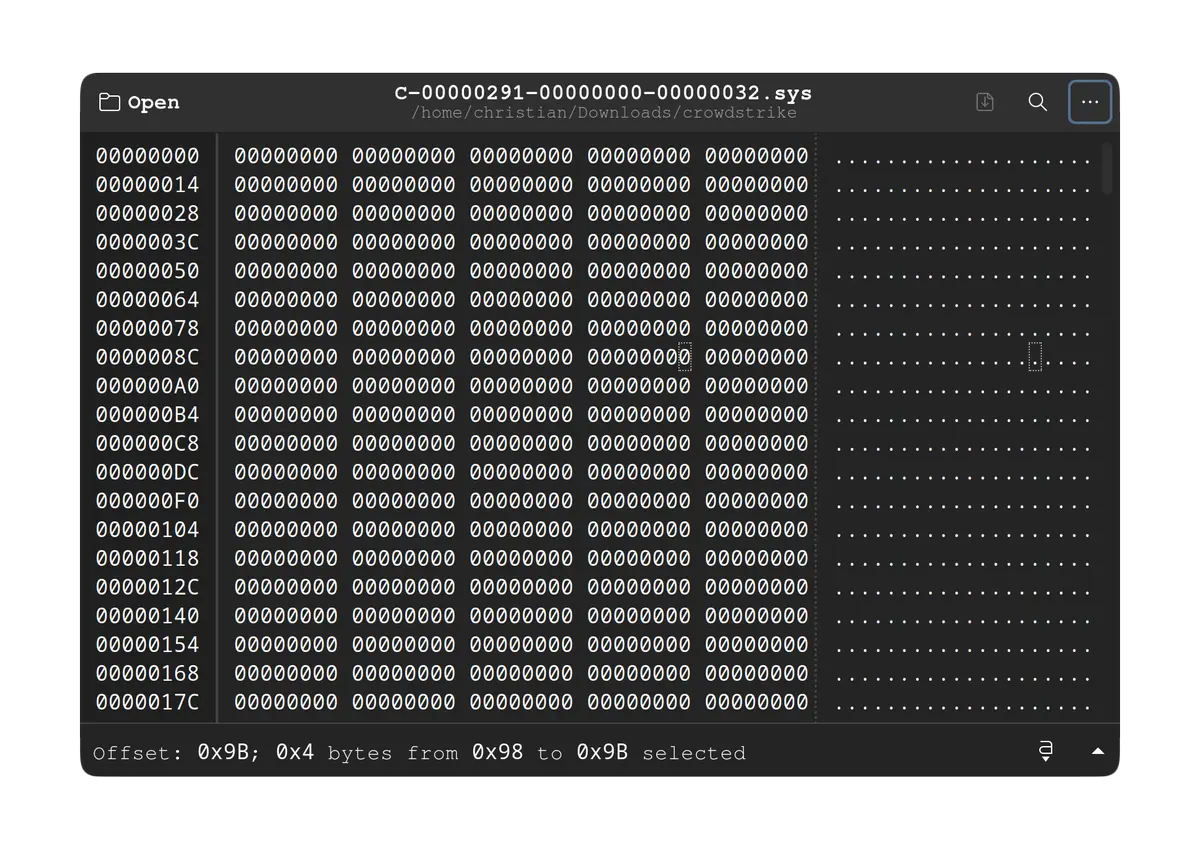Click the vertical scrollbar thumb
The width and height of the screenshot is (1200, 865).
point(1106,168)
